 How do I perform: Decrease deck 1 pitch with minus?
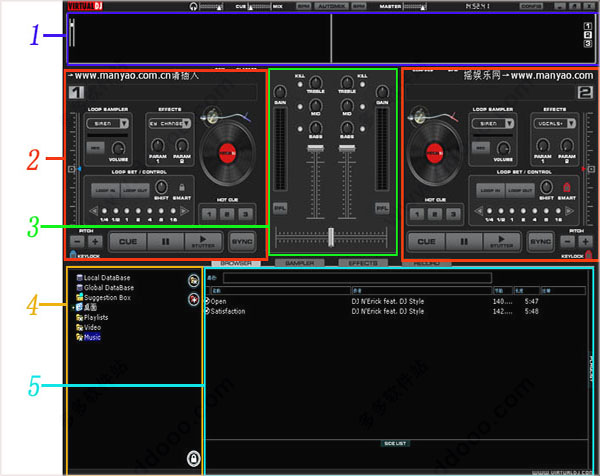(77, 241)
